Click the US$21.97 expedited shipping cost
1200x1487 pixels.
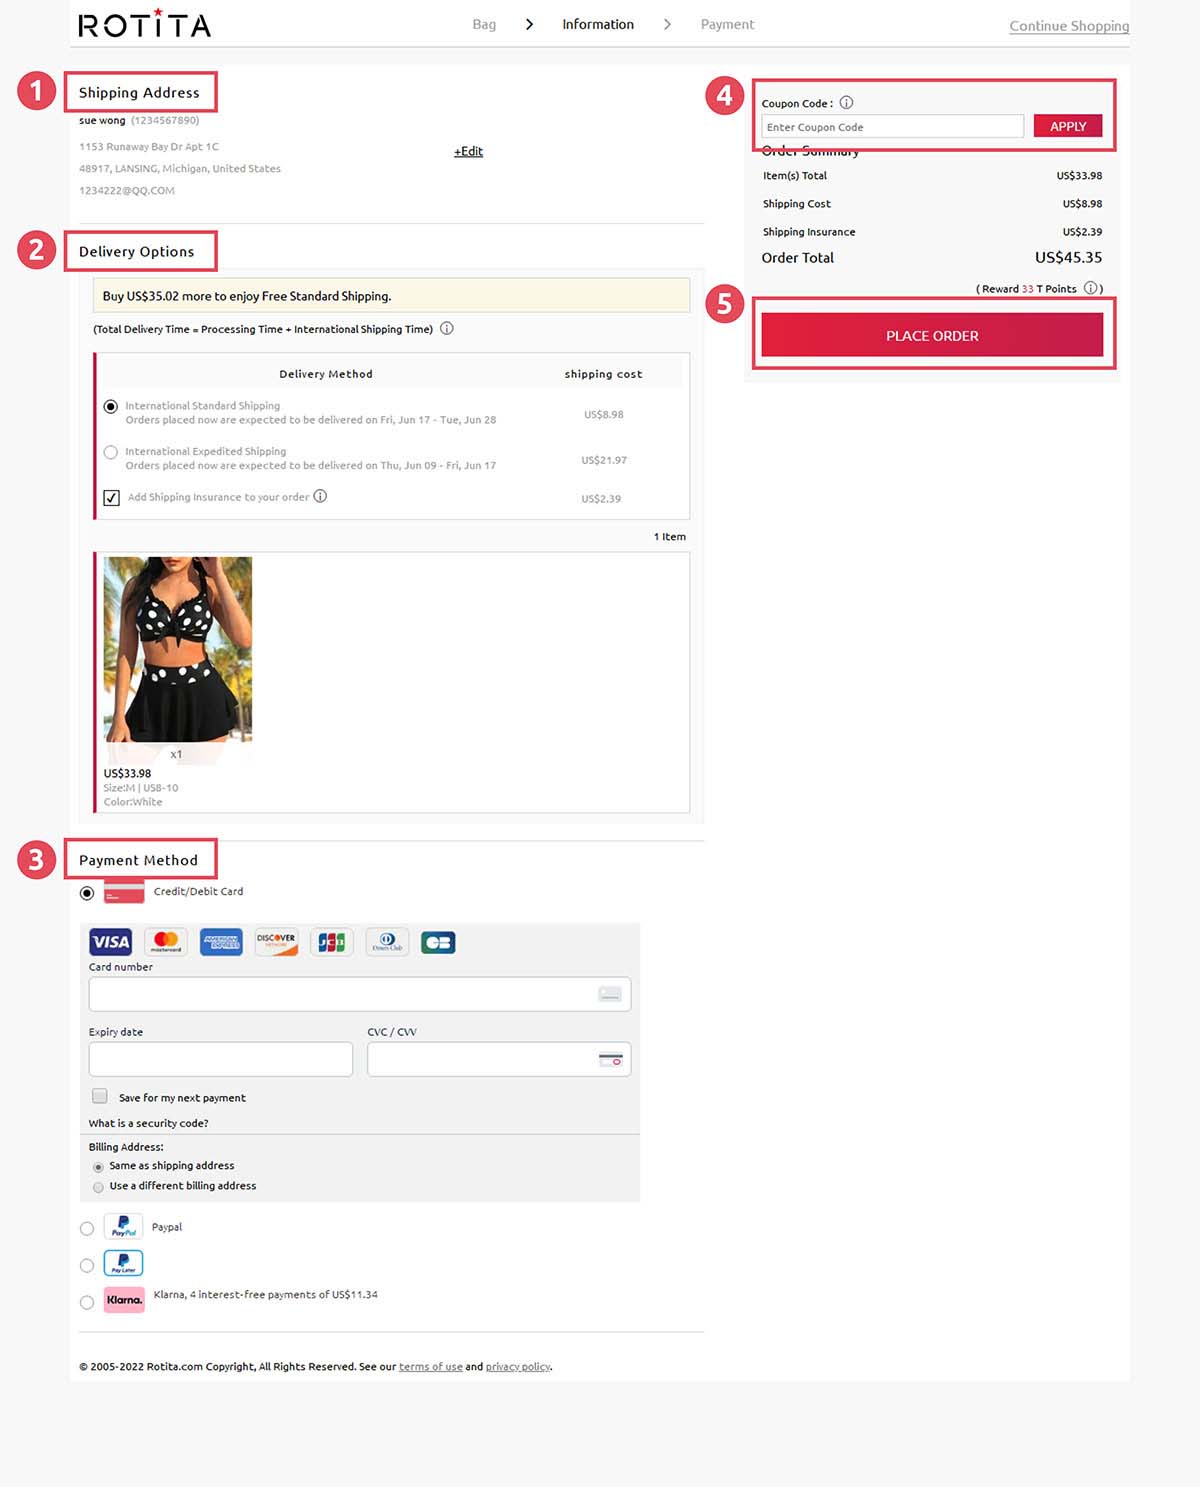click(604, 460)
